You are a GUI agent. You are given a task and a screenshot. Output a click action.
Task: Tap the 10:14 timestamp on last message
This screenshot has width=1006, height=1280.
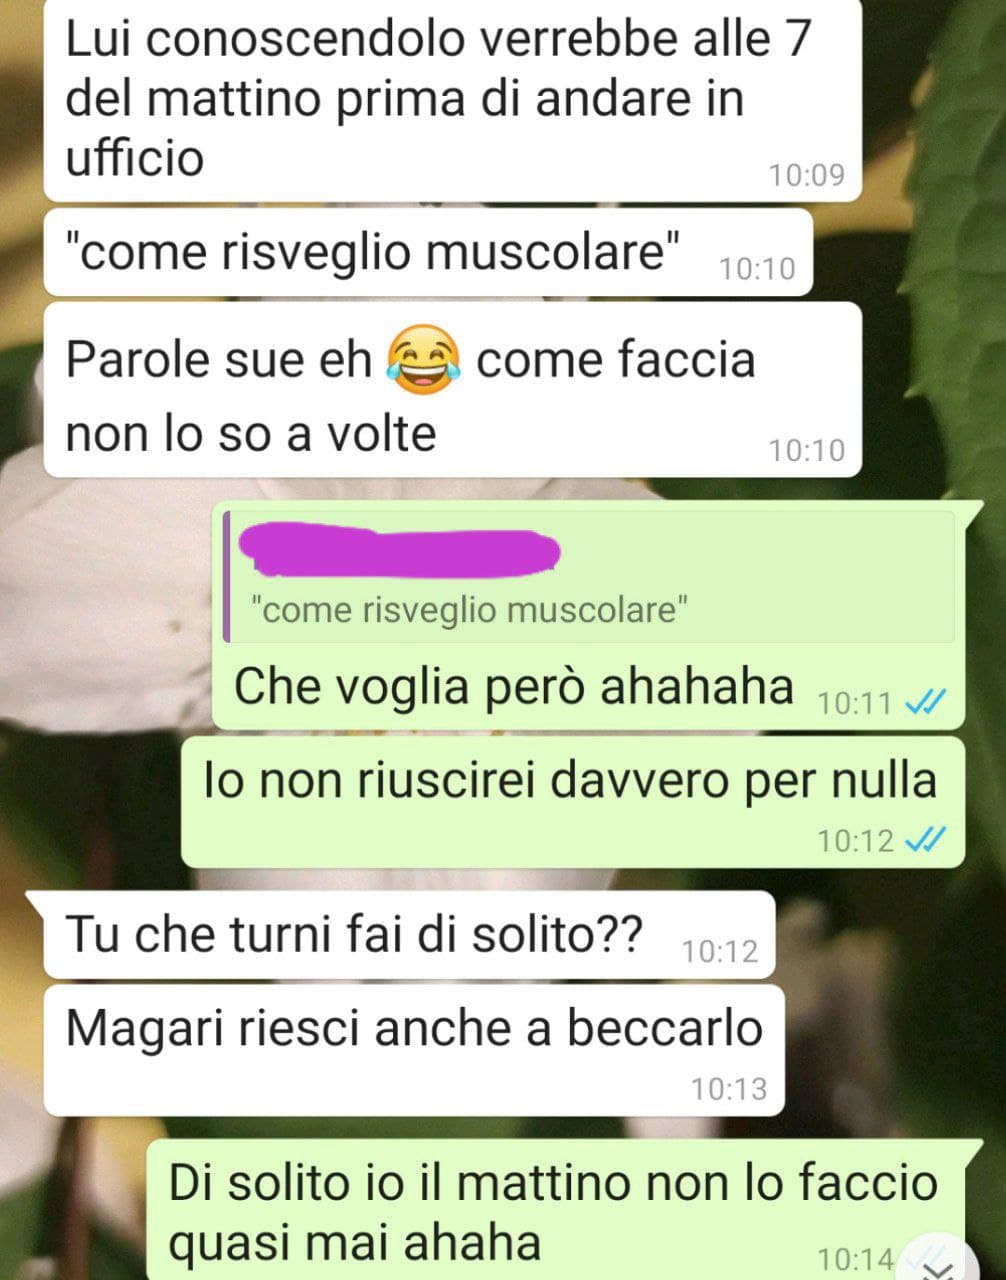pos(855,1258)
